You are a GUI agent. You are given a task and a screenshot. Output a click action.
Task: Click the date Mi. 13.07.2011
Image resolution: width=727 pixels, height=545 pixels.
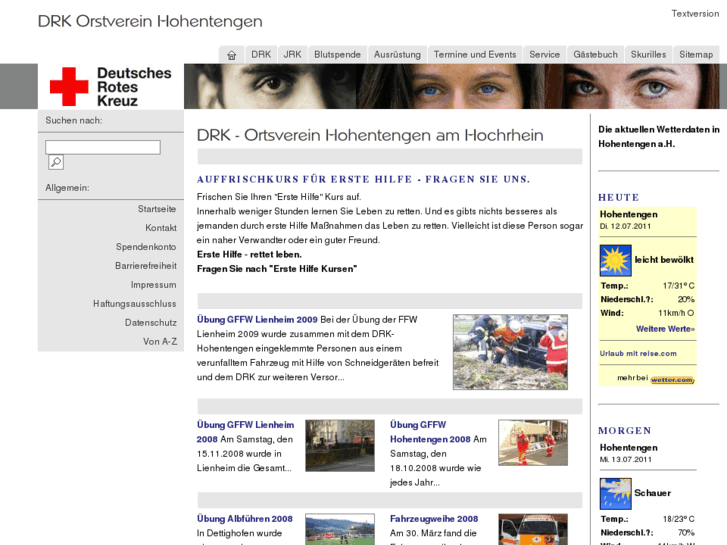click(625, 460)
